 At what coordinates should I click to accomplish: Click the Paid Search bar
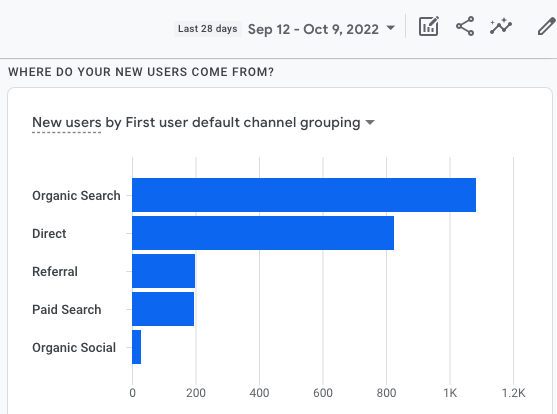tap(163, 309)
